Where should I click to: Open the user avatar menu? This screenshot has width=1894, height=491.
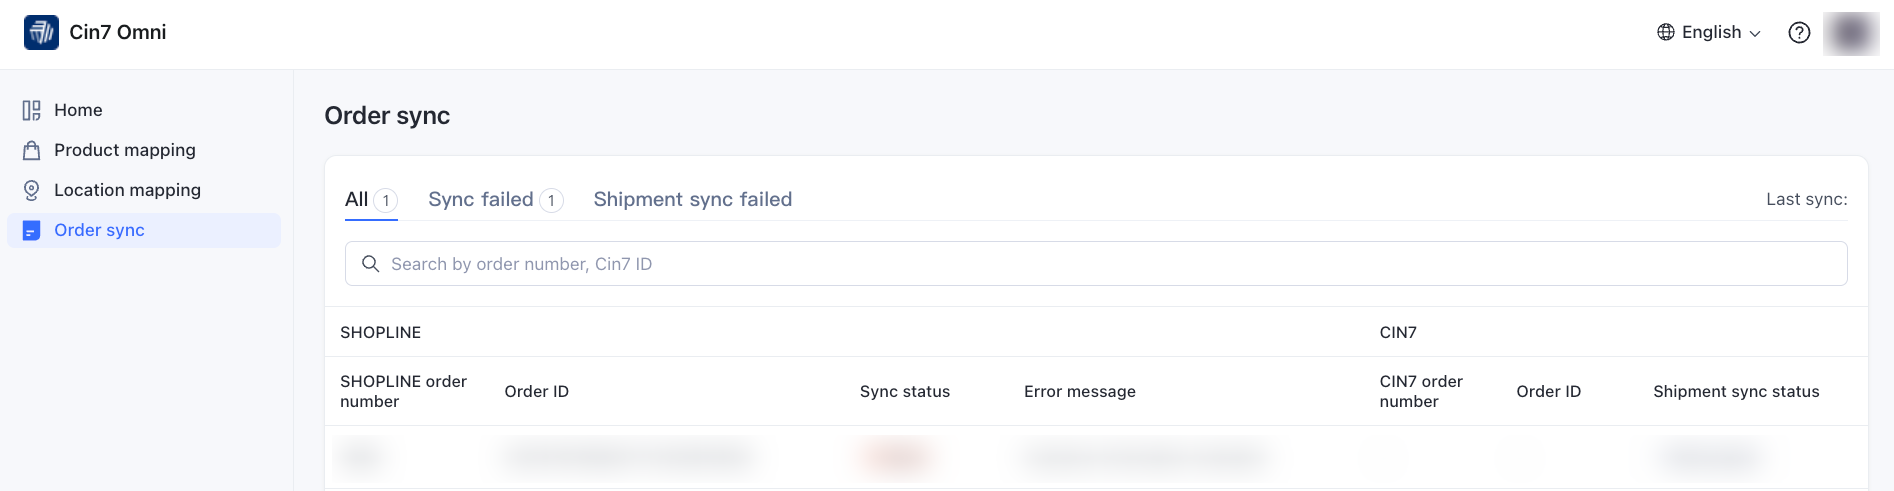coord(1851,32)
